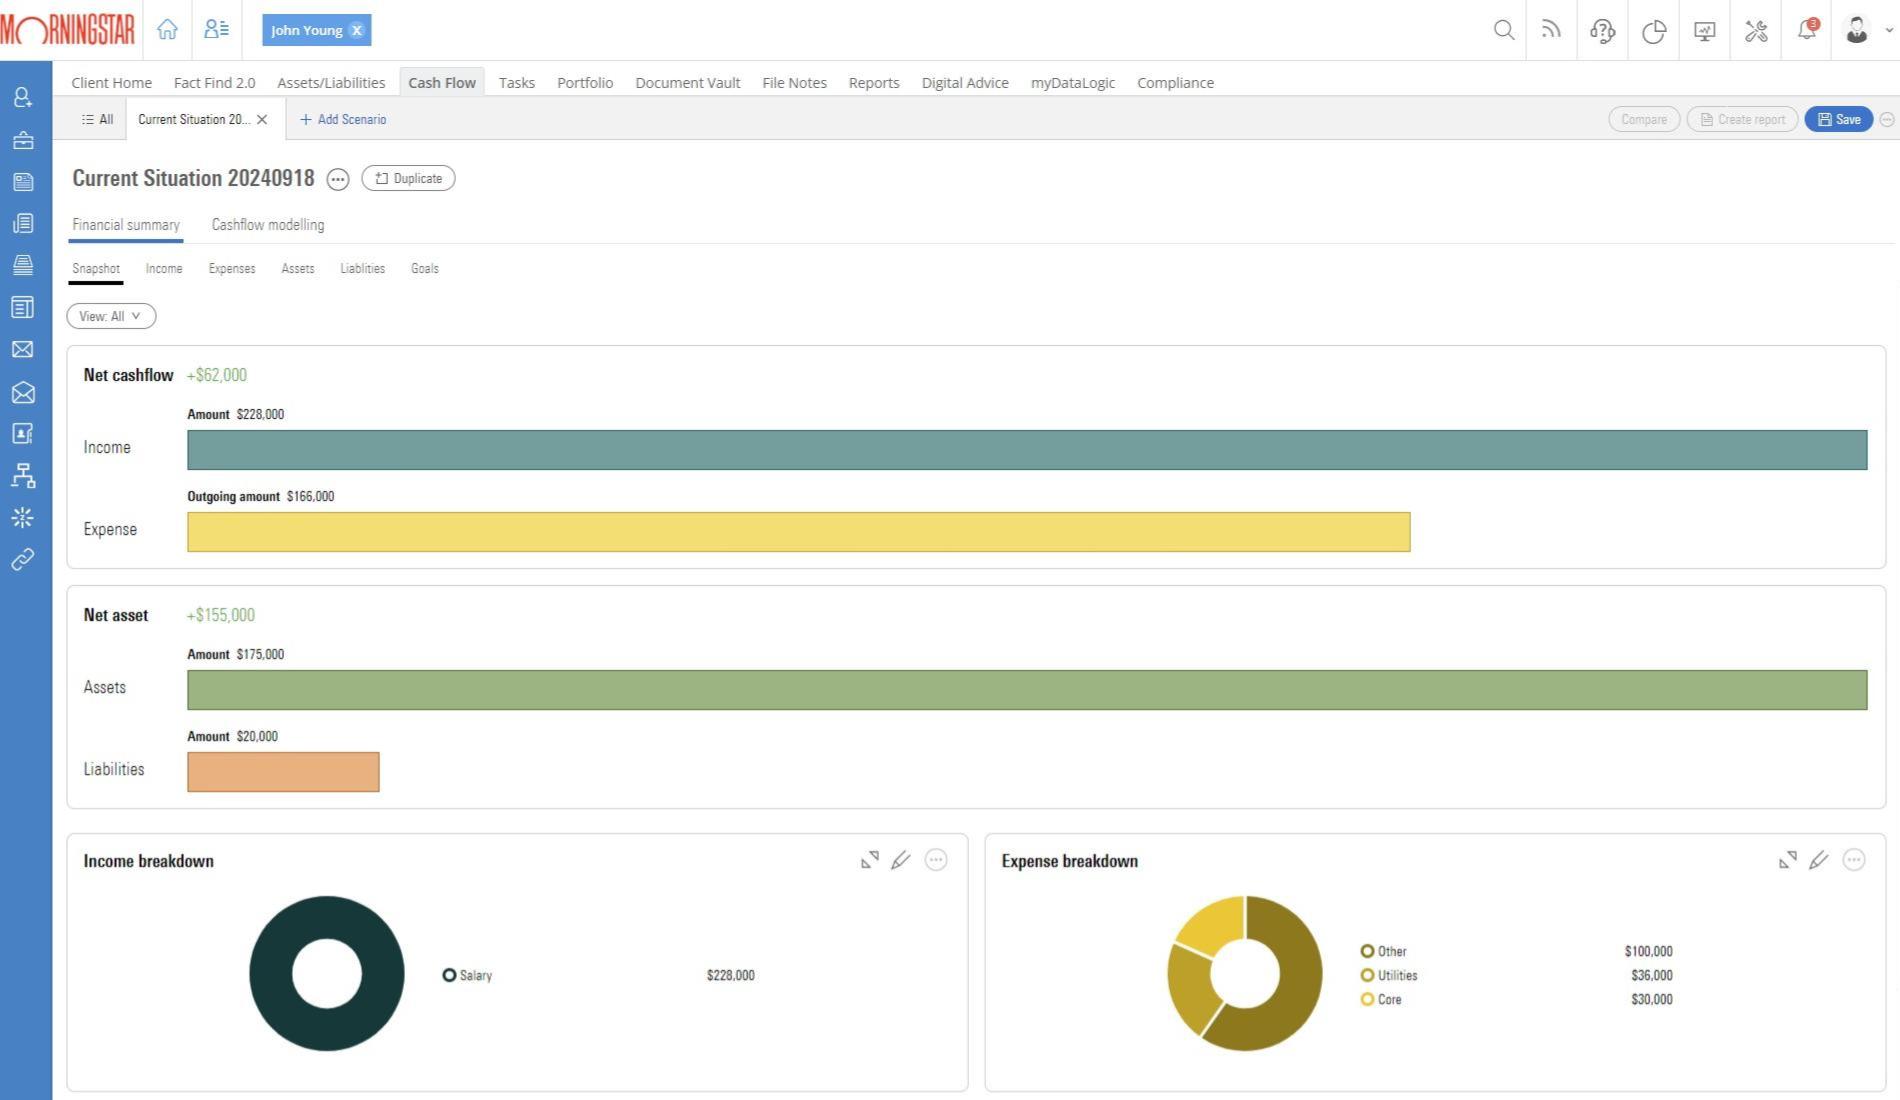Open the notifications bell
The height and width of the screenshot is (1100, 1900).
tap(1807, 30)
